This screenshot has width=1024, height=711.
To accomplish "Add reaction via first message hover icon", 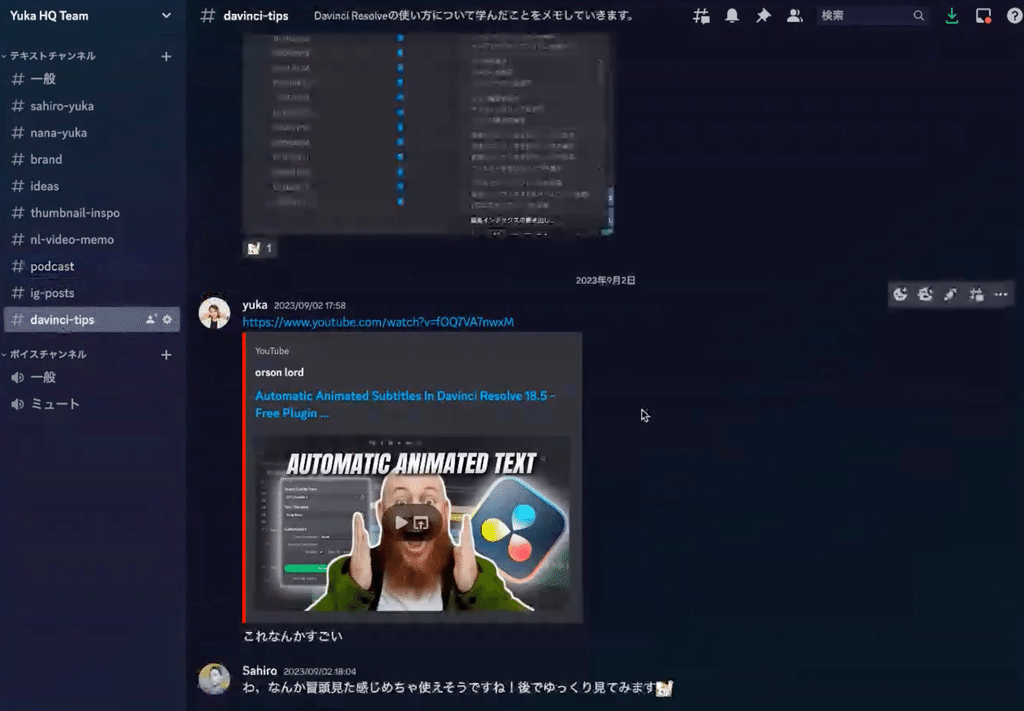I will [900, 294].
